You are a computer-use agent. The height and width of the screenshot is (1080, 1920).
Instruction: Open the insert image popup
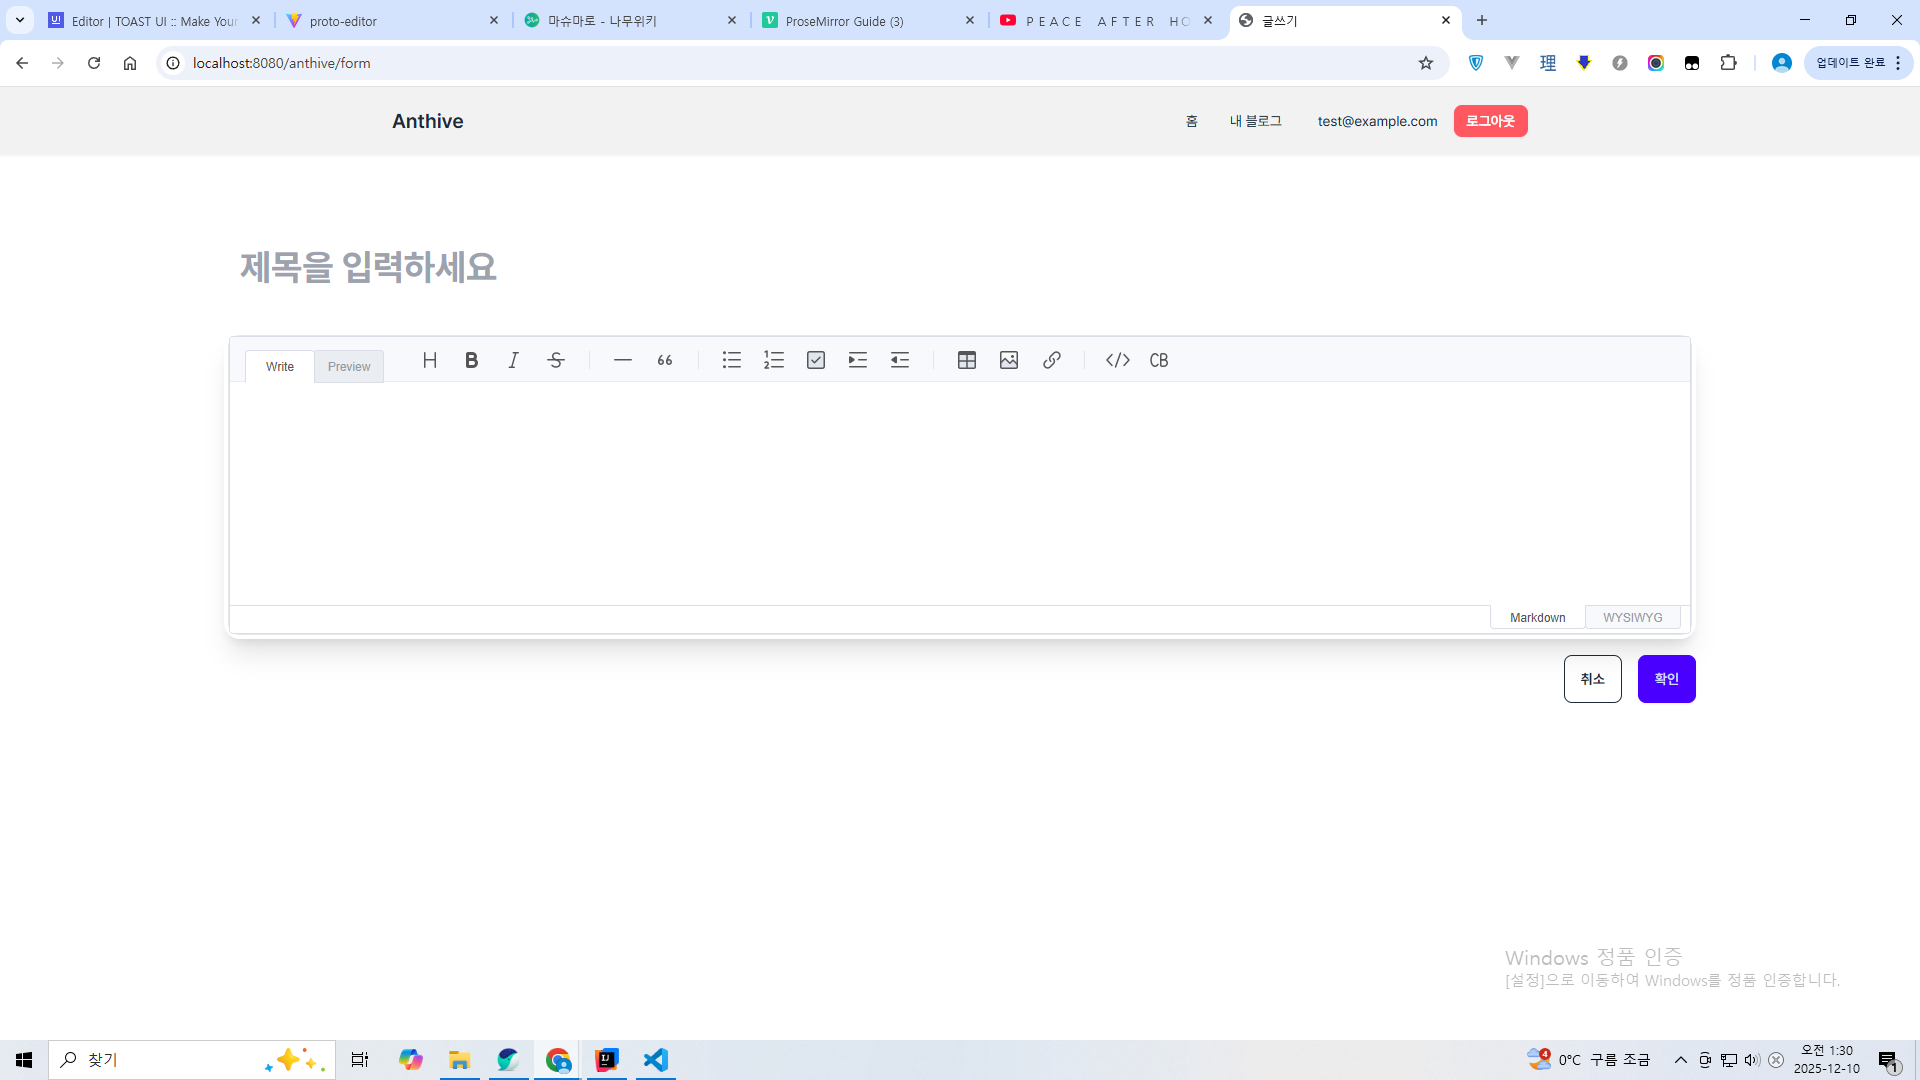[x=1009, y=360]
